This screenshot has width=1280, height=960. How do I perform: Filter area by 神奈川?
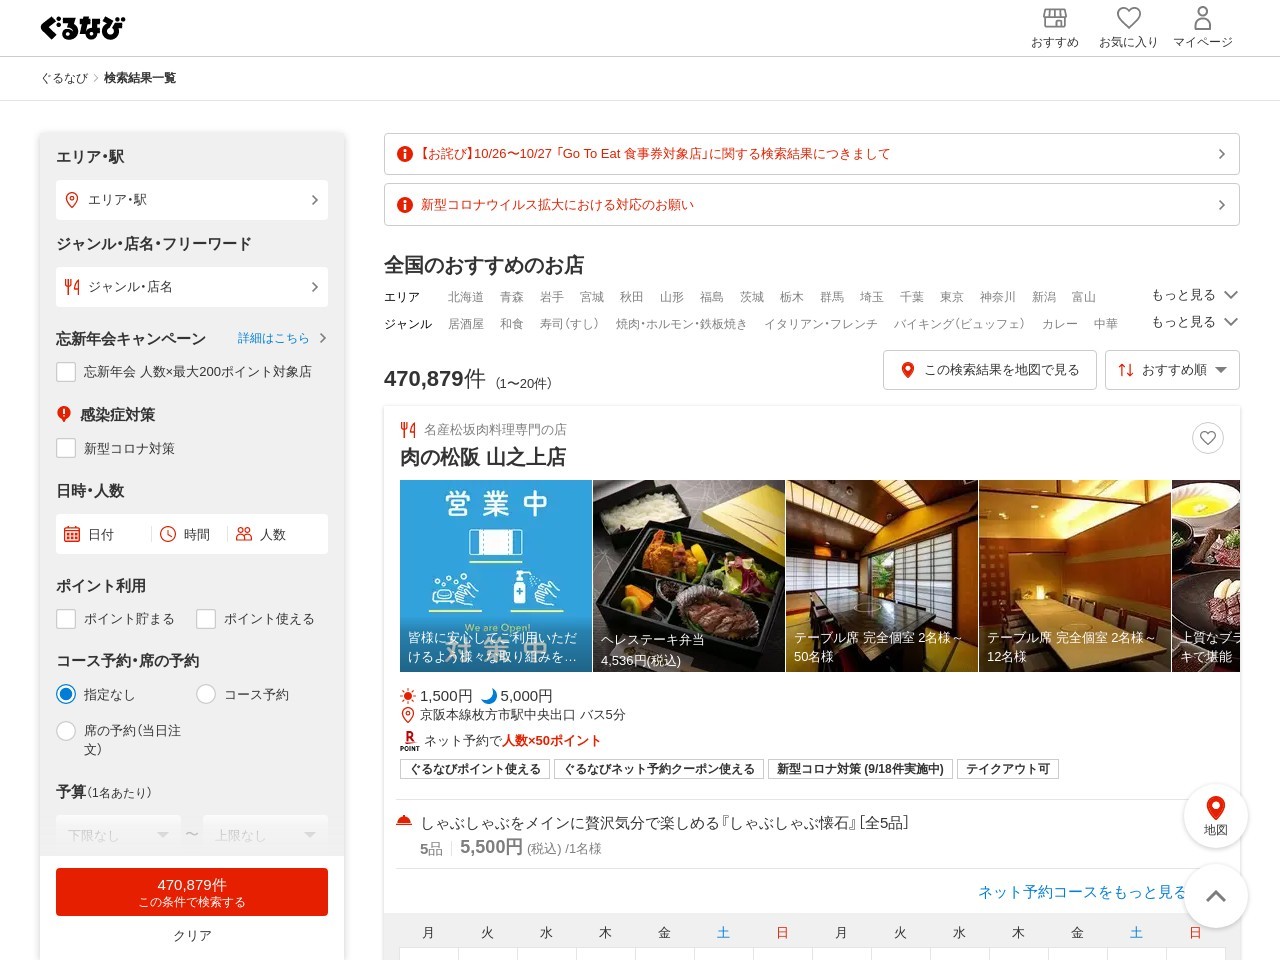[998, 297]
